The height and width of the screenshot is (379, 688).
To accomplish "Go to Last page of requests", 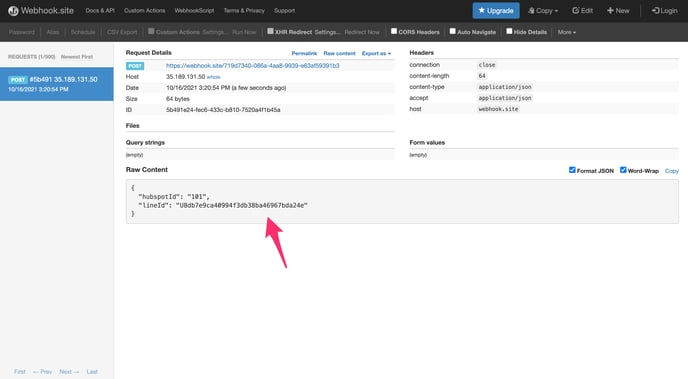I will [92, 372].
